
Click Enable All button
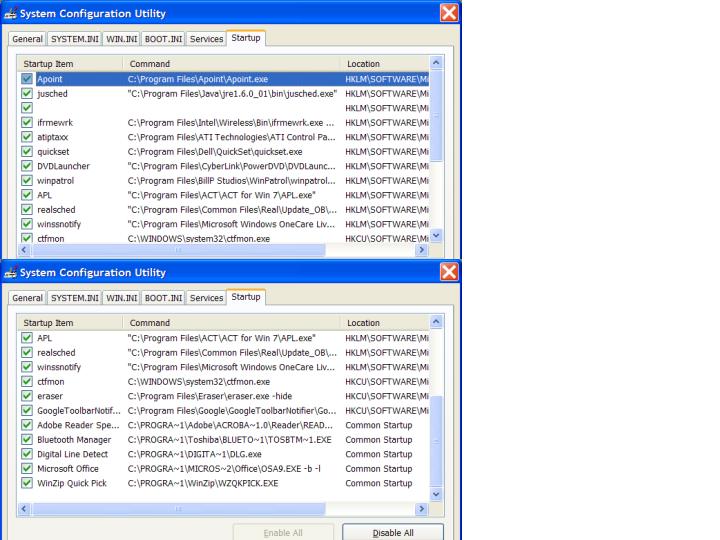tap(283, 532)
